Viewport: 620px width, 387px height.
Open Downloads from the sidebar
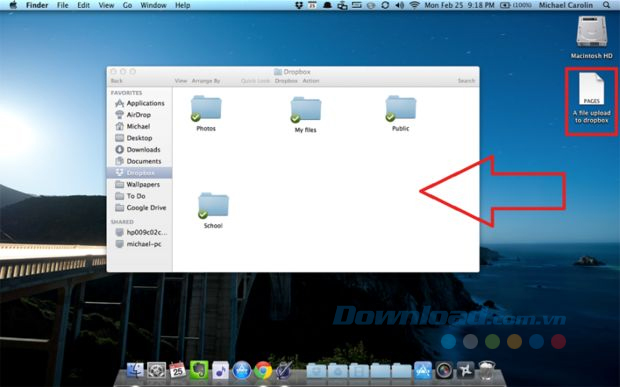(138, 149)
